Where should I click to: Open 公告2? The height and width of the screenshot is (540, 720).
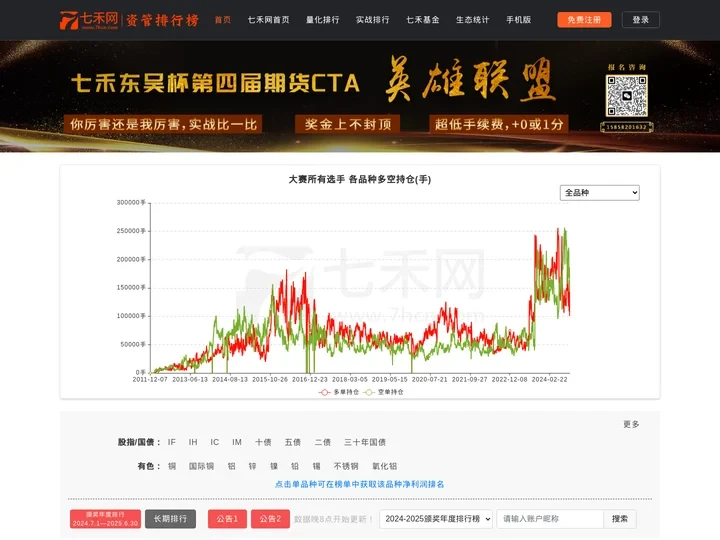pos(270,519)
